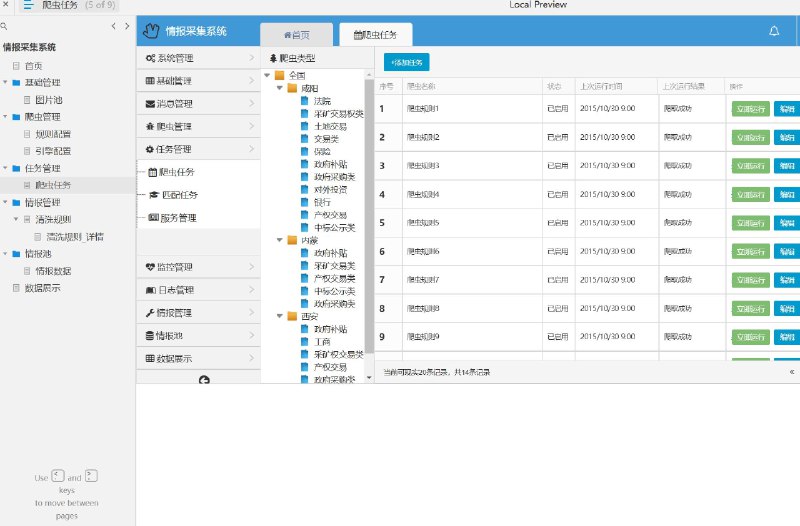Click the database icon for 情报池
The width and height of the screenshot is (800, 526).
point(149,336)
